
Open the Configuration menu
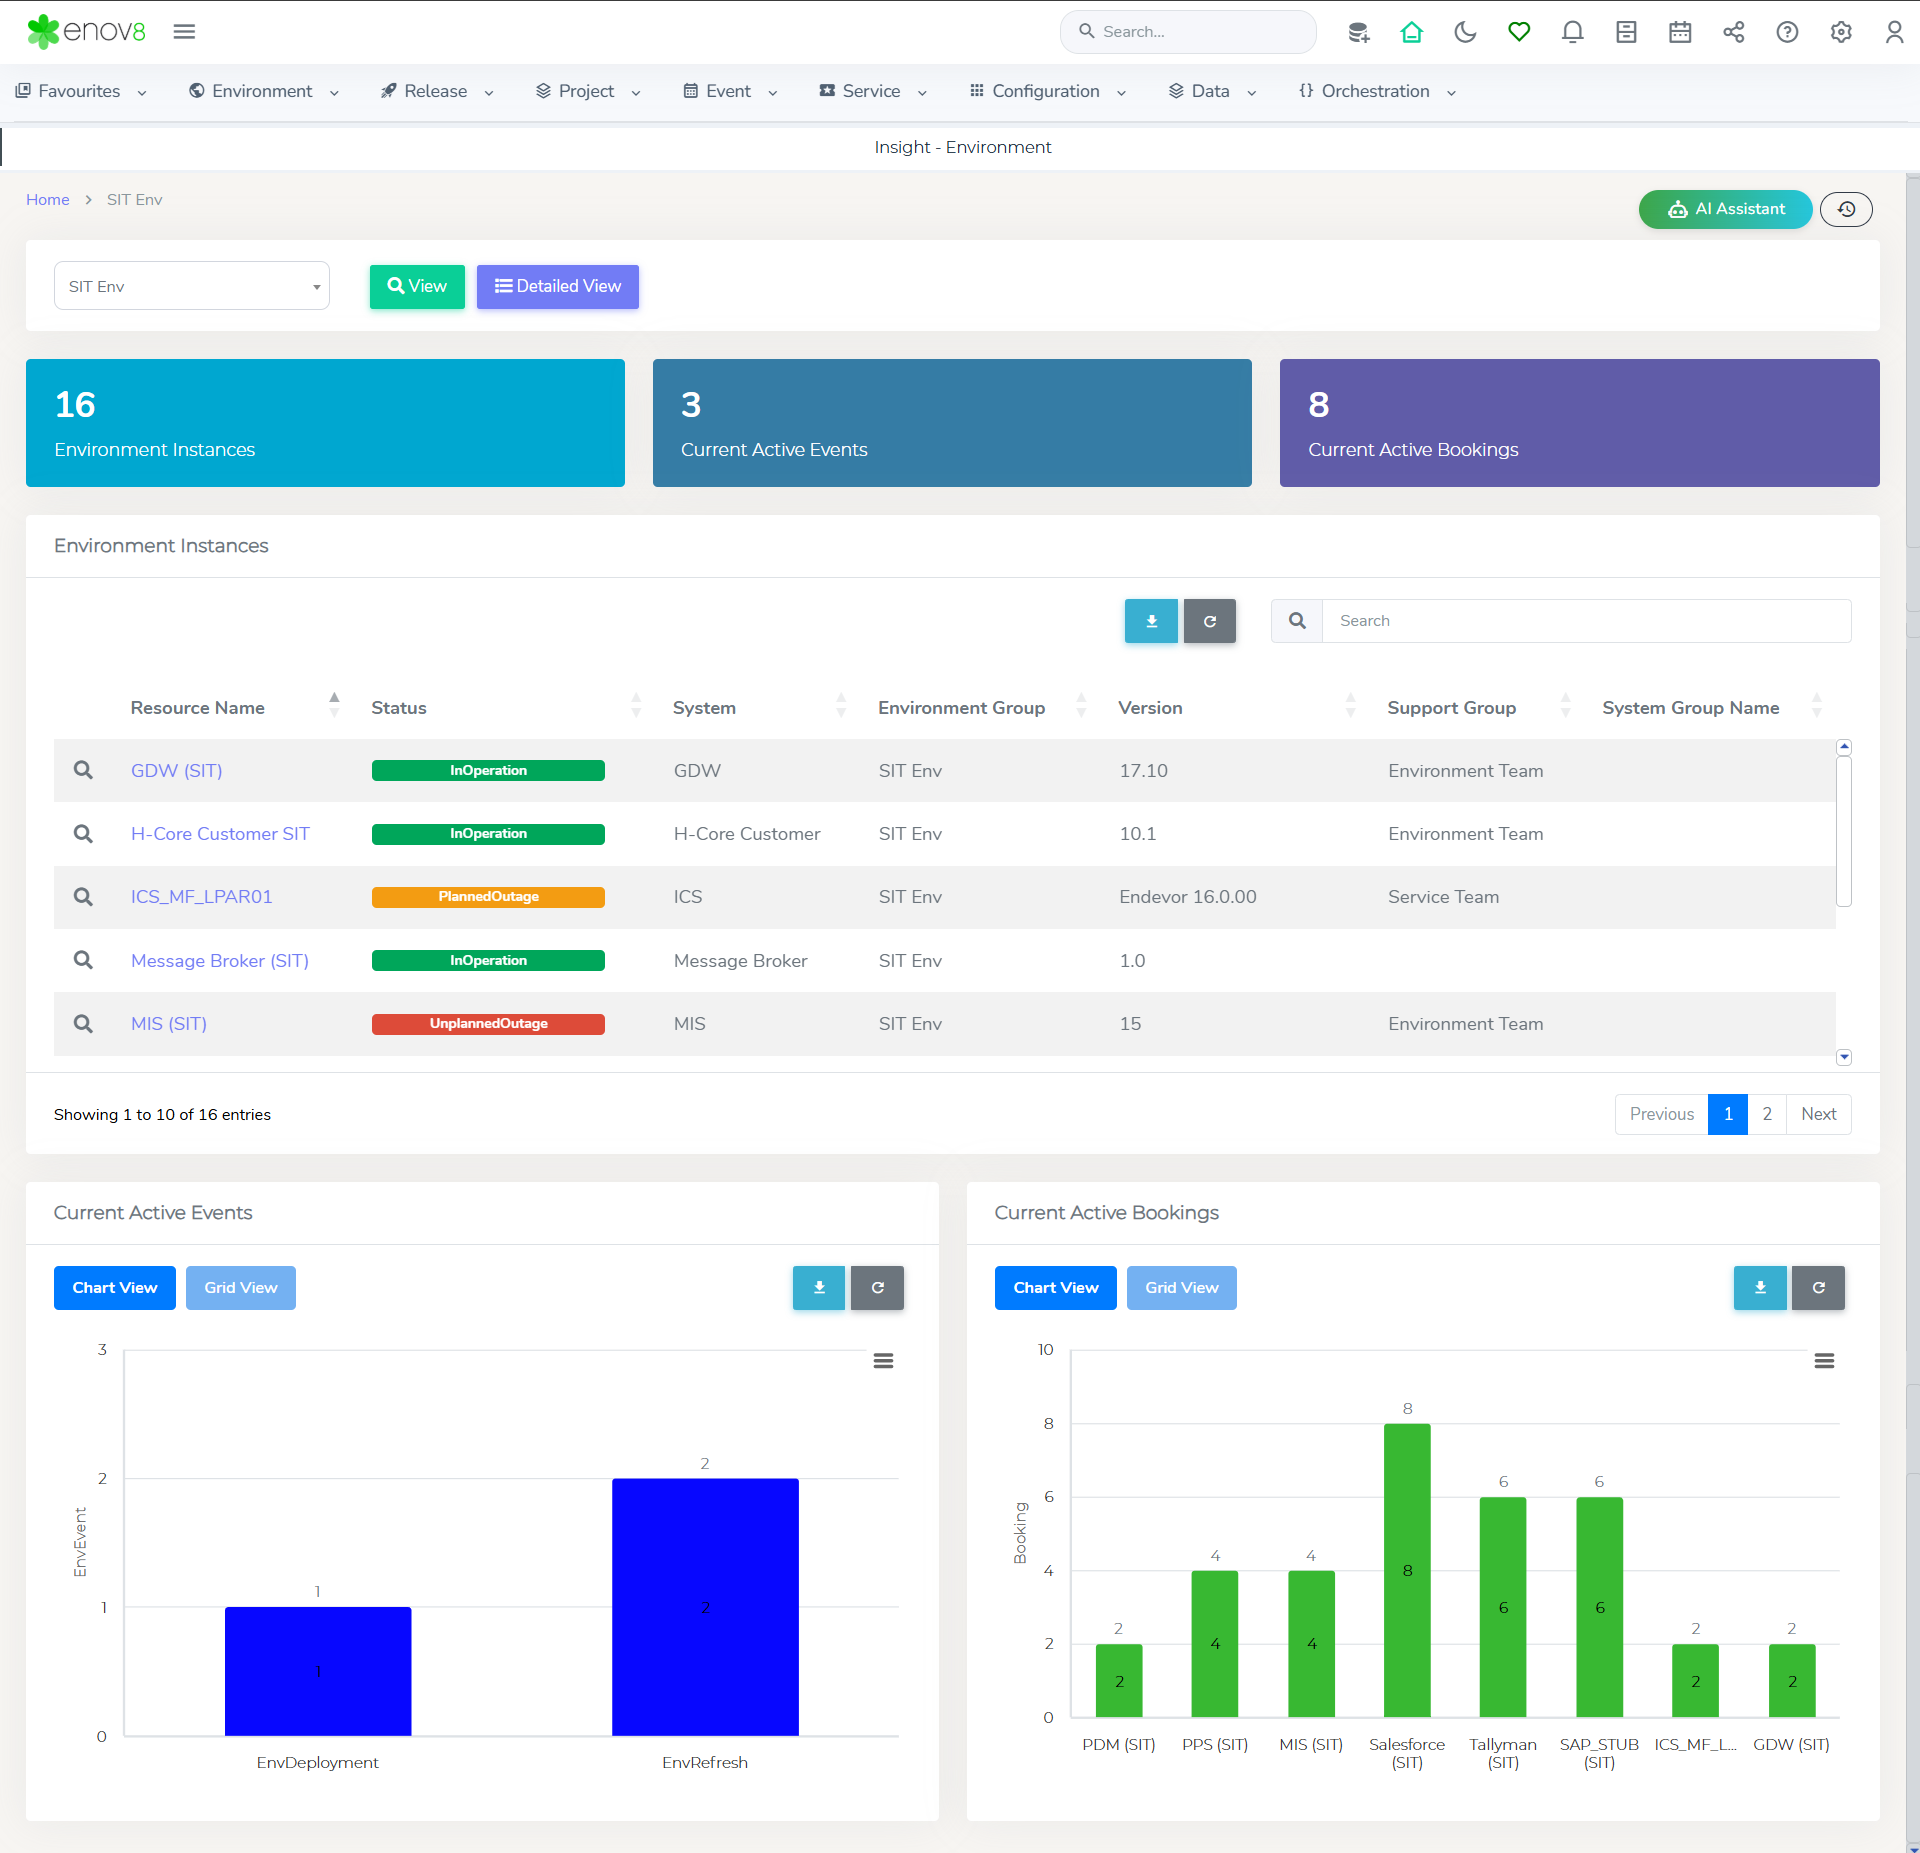[x=1046, y=91]
